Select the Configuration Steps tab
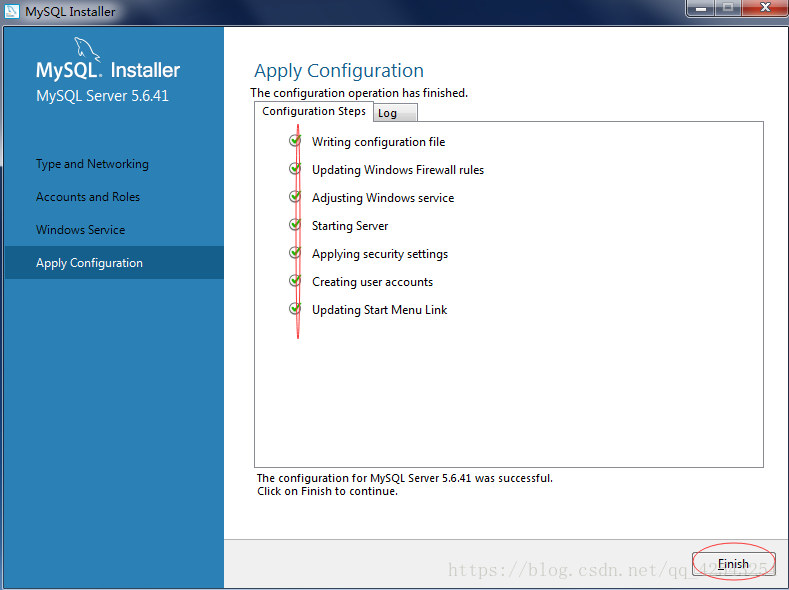This screenshot has height=590, width=789. 313,111
